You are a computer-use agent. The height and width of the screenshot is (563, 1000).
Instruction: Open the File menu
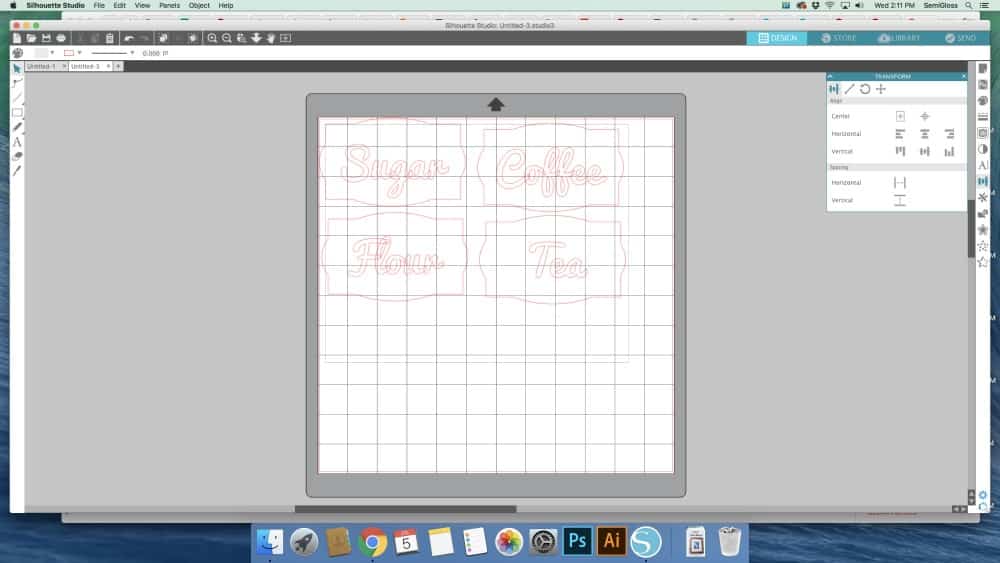point(99,5)
